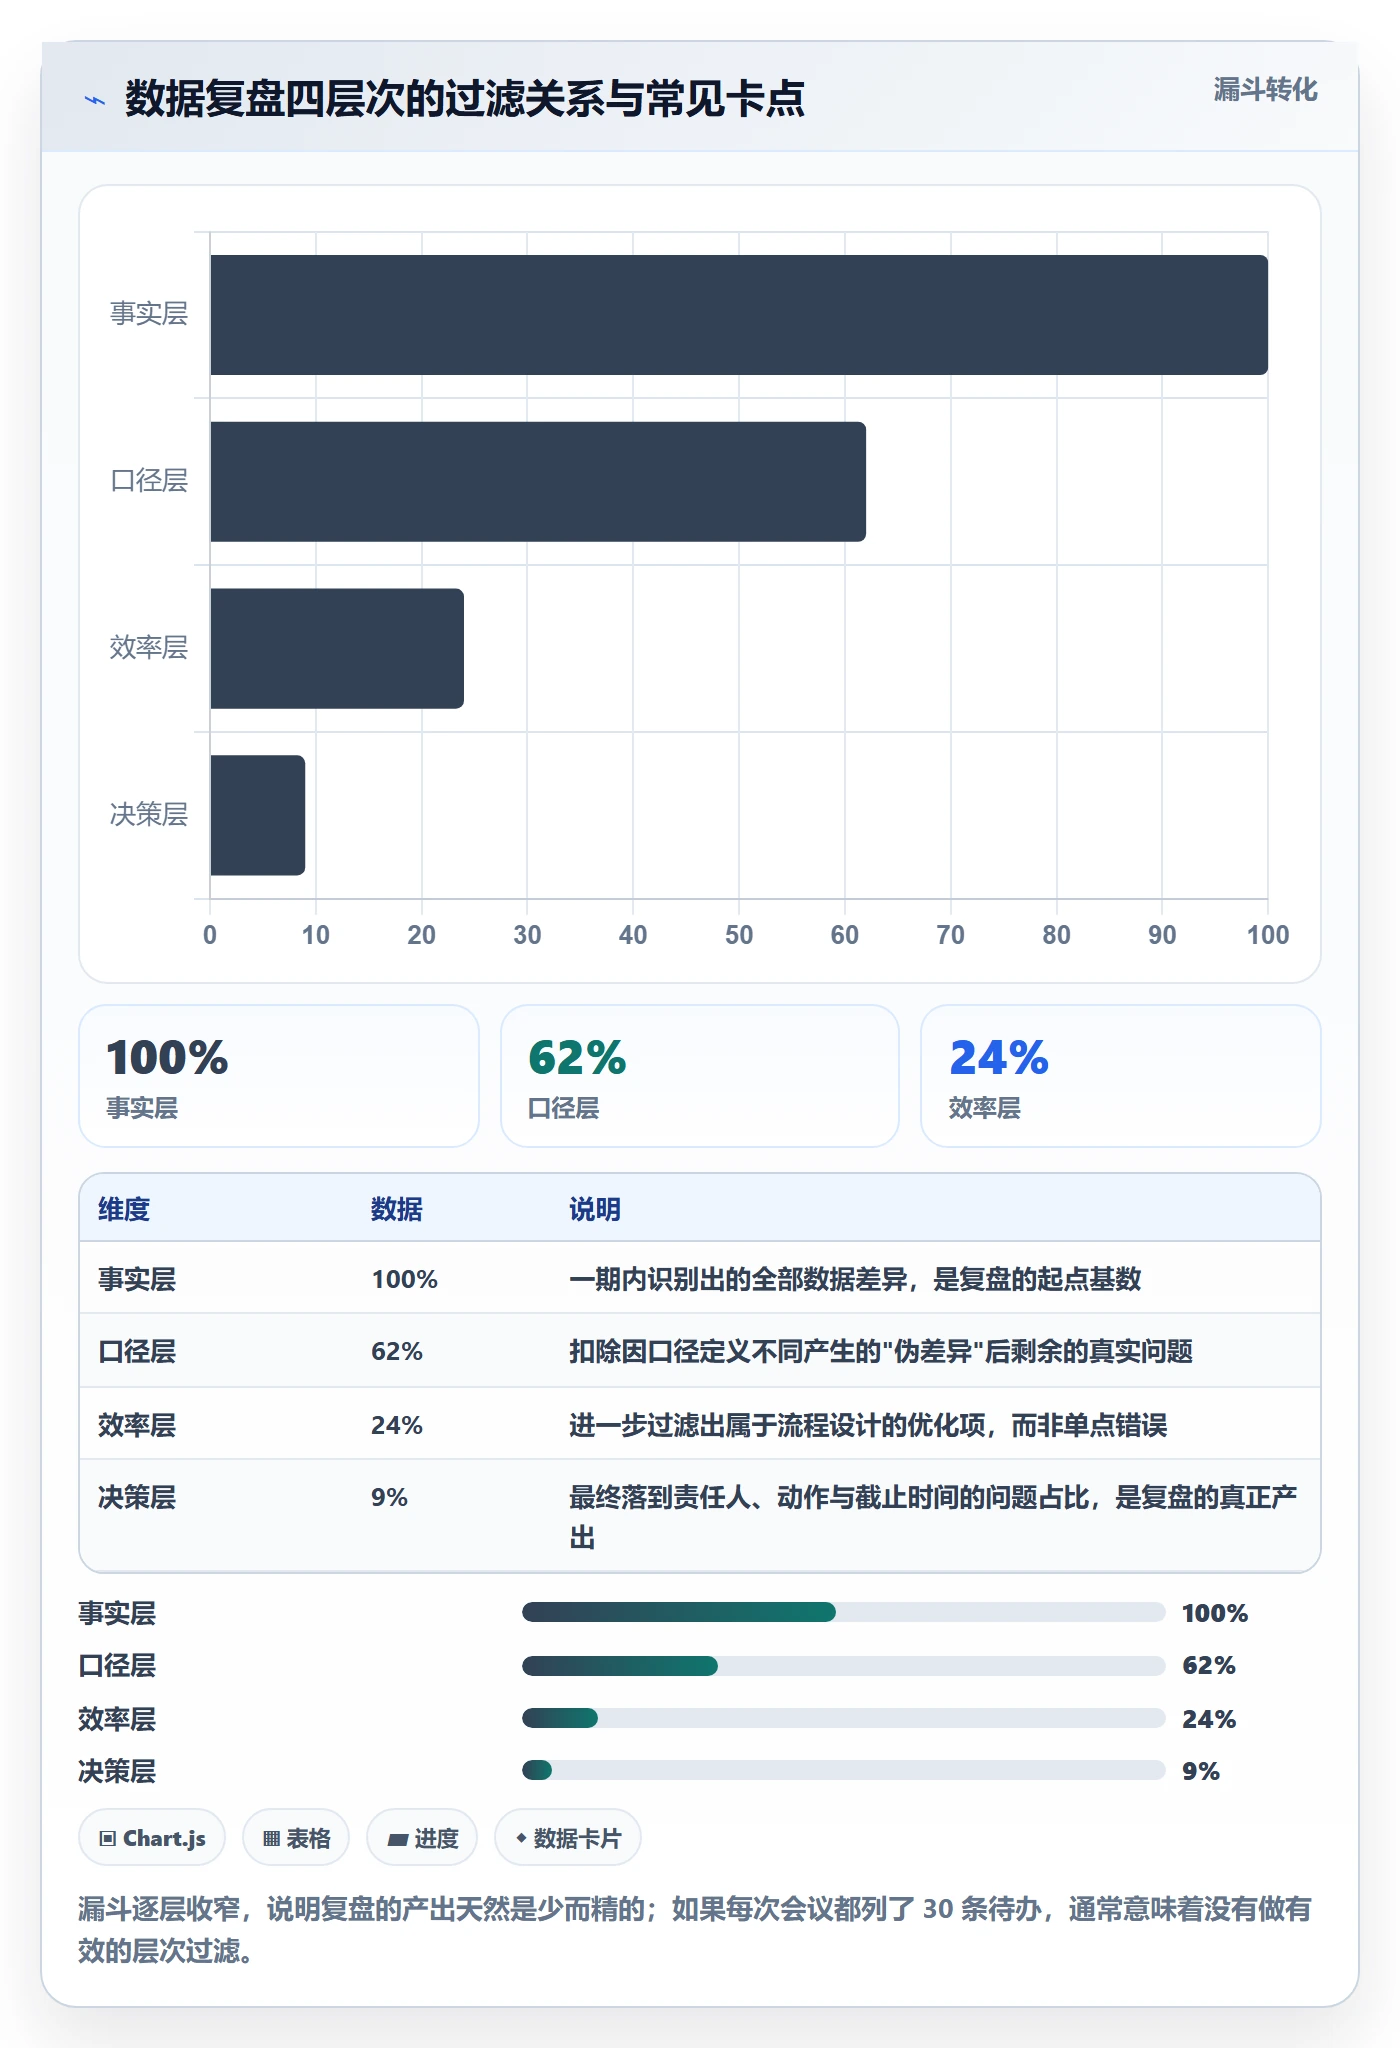Open the 24% 效率层 stat card
The image size is (1400, 2048).
pos(1121,1076)
